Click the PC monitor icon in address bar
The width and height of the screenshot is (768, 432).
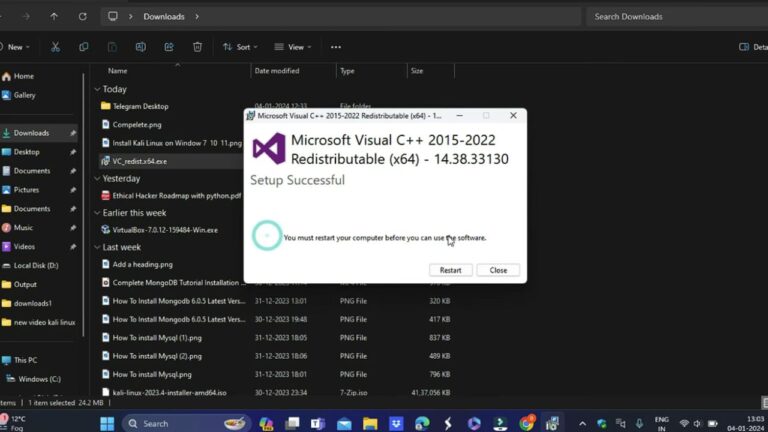(113, 17)
